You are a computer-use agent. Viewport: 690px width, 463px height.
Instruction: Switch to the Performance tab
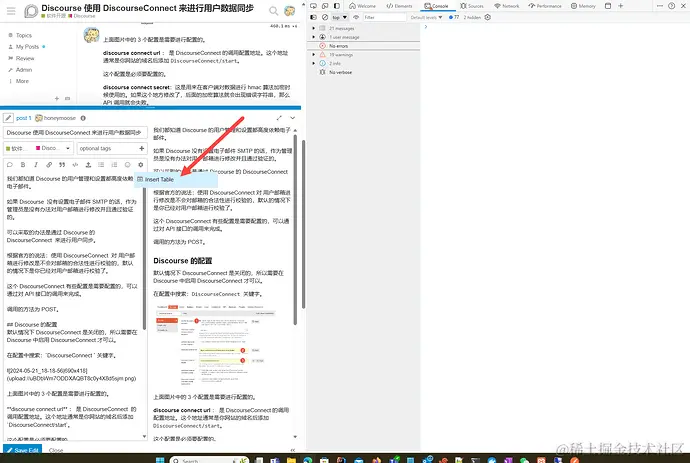[x=545, y=6]
